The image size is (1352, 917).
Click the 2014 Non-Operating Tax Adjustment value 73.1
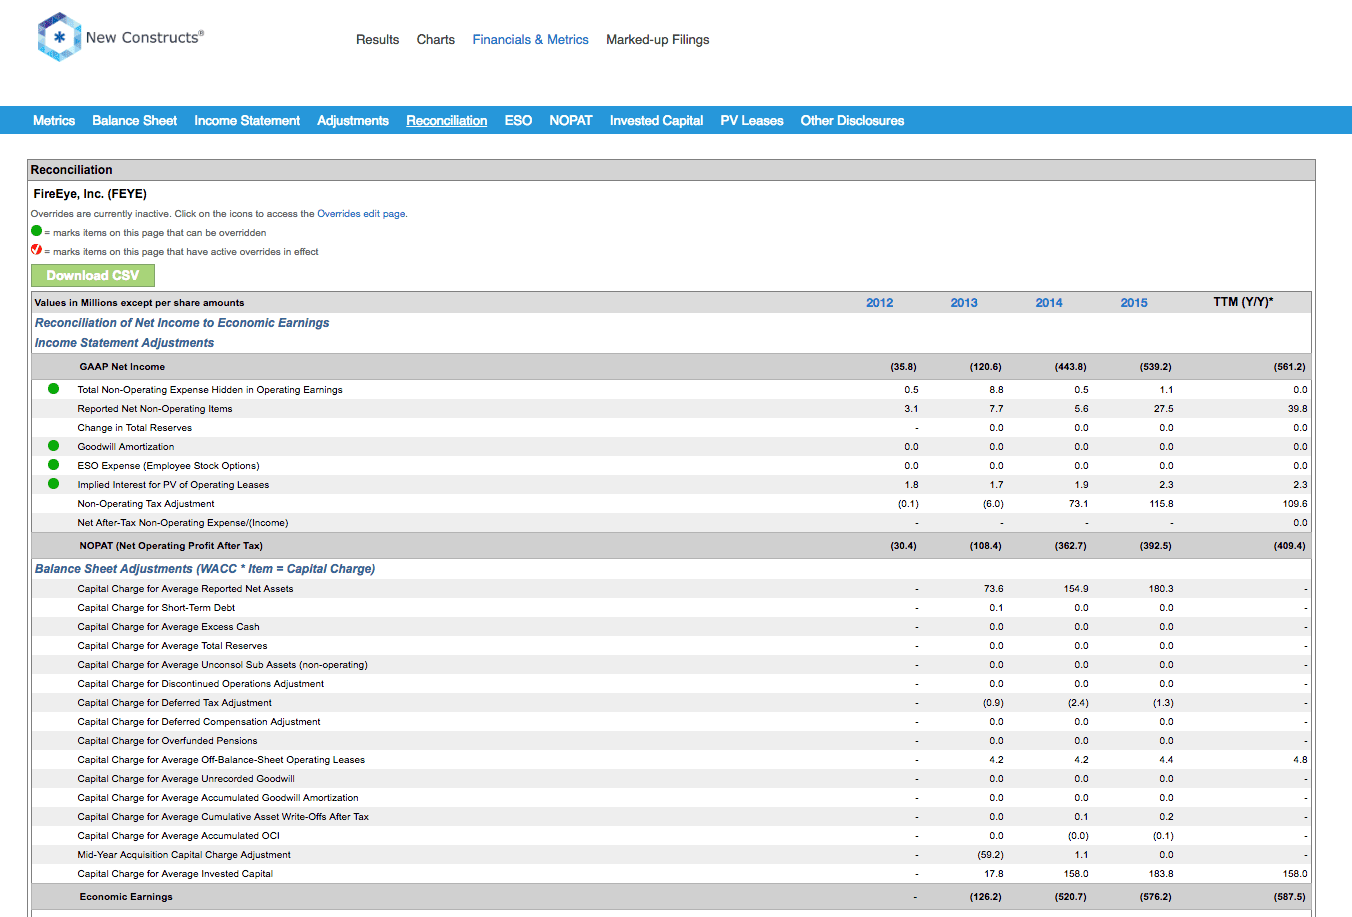pyautogui.click(x=1078, y=503)
